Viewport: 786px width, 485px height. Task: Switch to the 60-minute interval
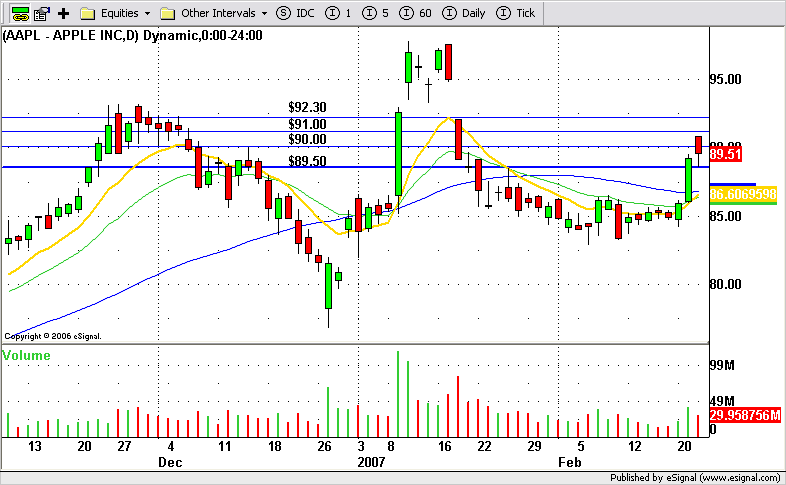coord(415,13)
